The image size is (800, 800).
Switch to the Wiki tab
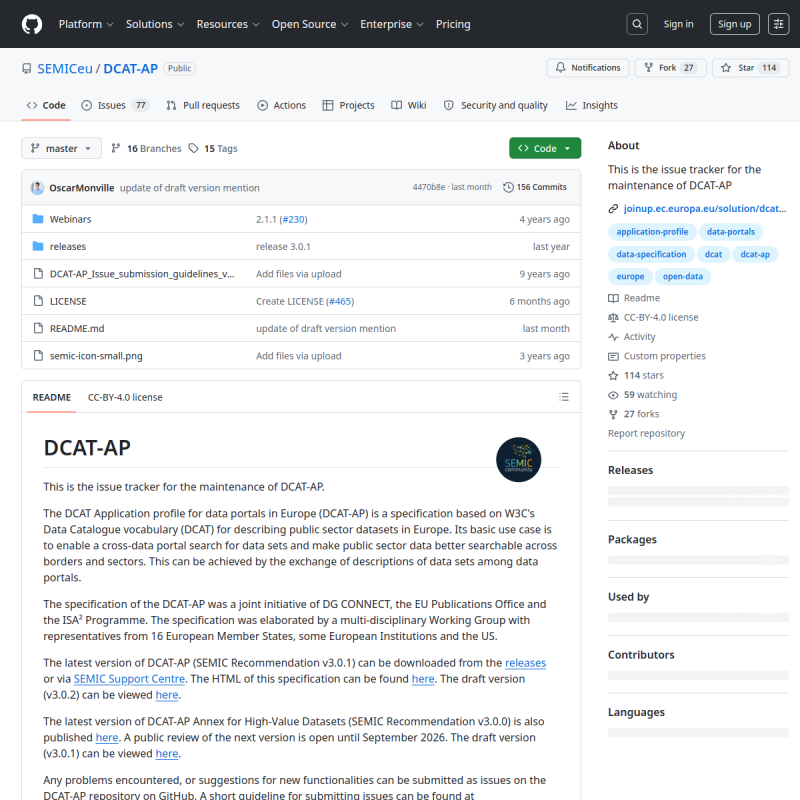pyautogui.click(x=409, y=105)
